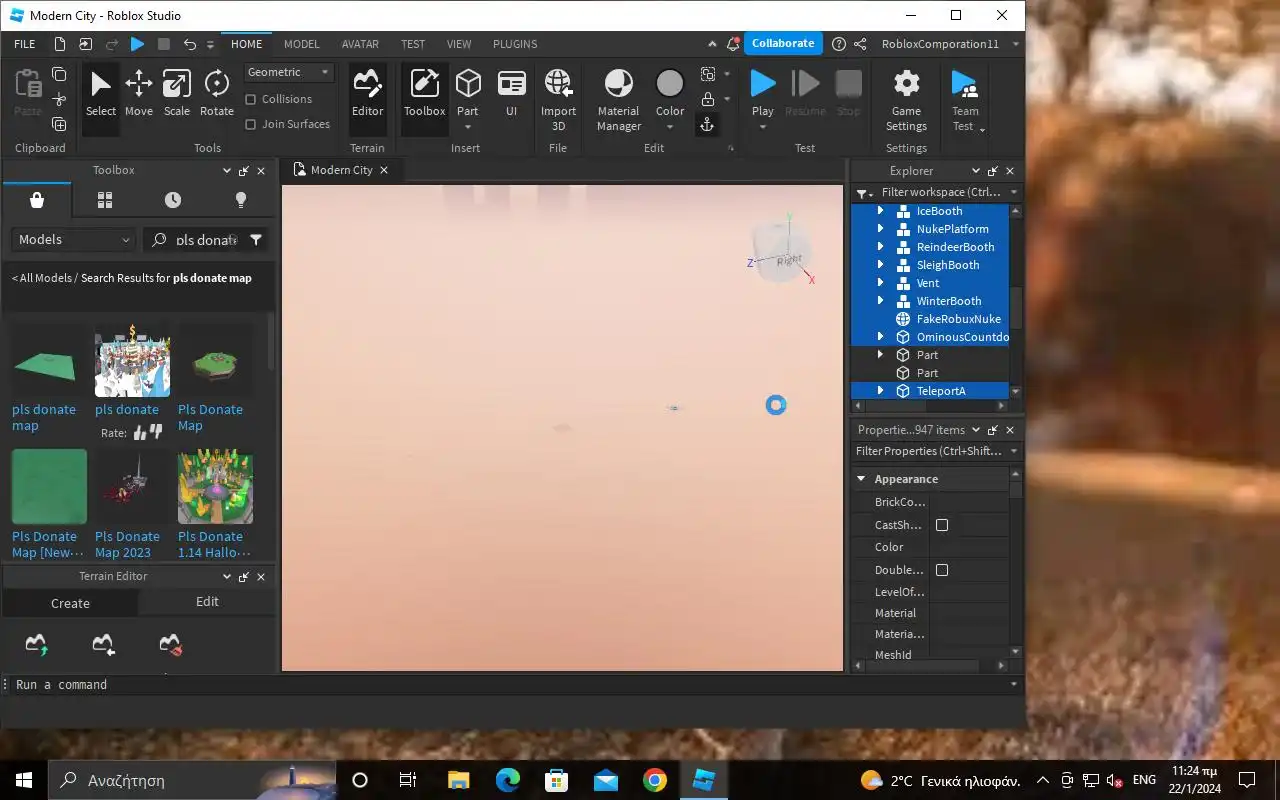Click the Cut scissors icon
Image resolution: width=1280 pixels, height=800 pixels.
[59, 99]
